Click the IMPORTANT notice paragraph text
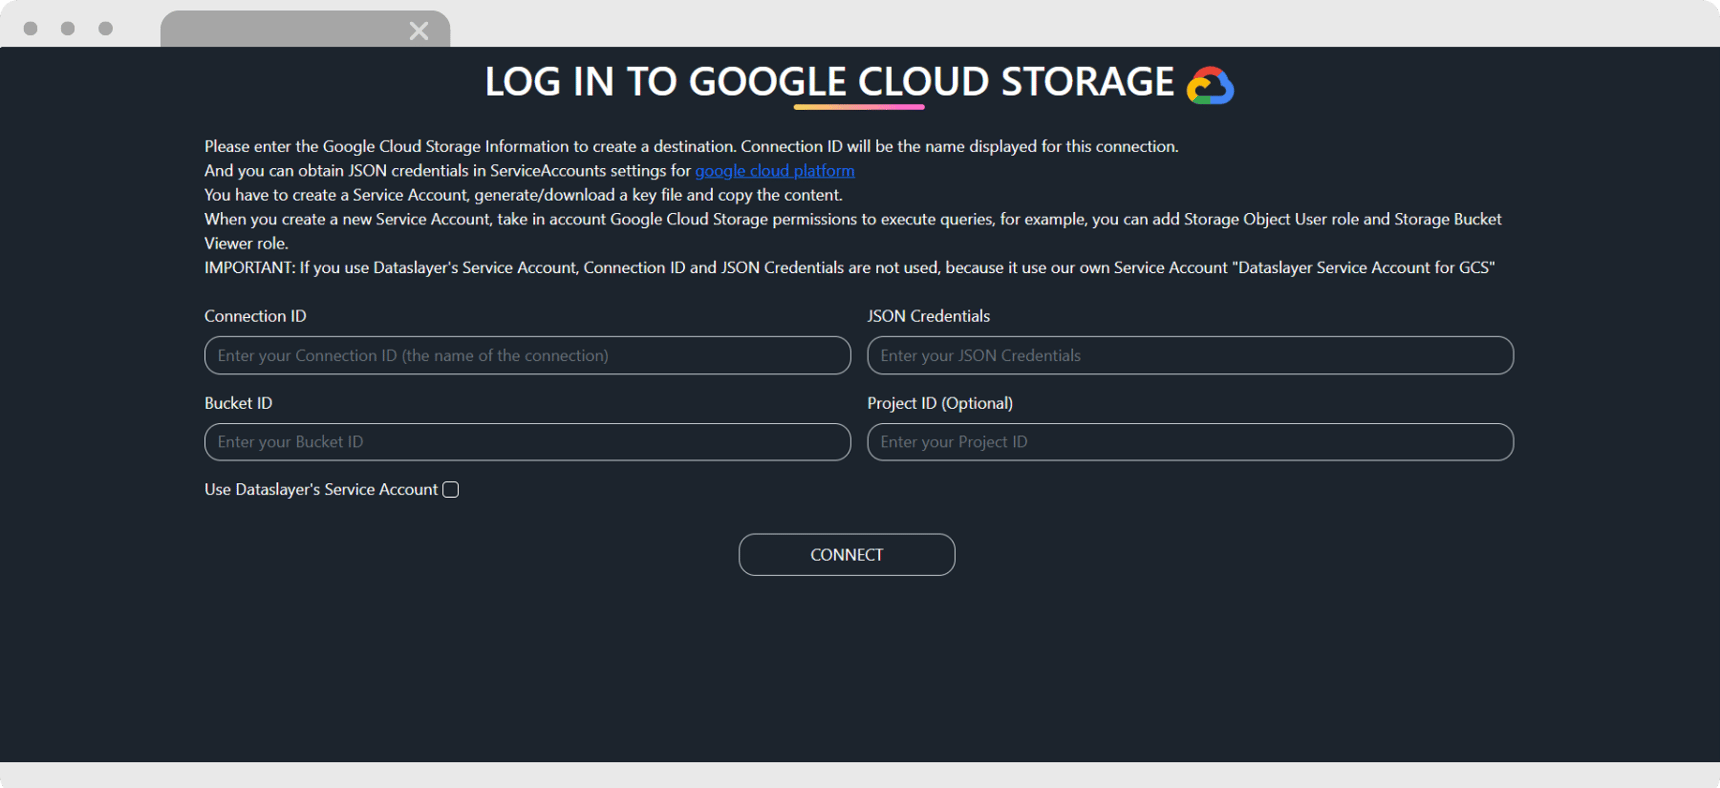Screen dimensions: 1720x788 coord(849,268)
